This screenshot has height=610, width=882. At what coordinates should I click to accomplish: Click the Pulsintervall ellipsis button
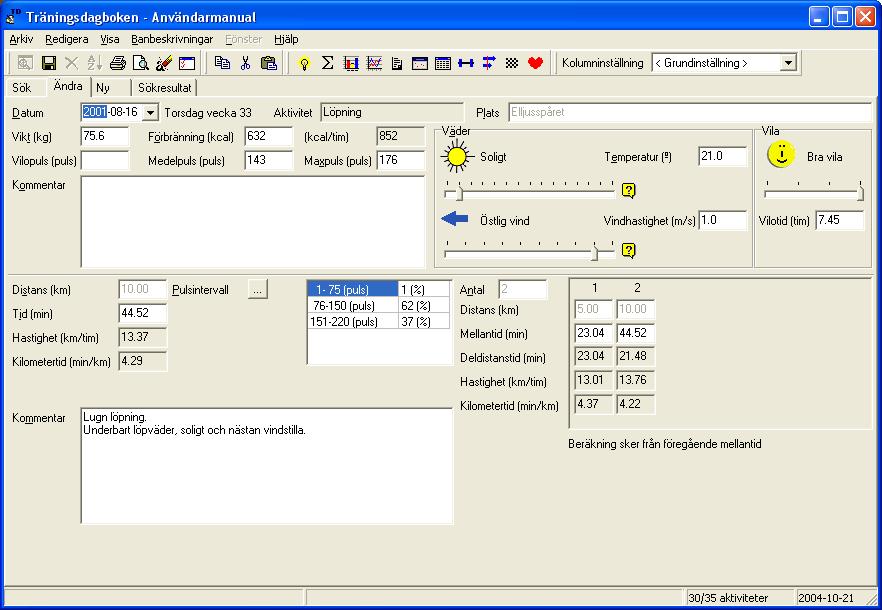pos(258,290)
